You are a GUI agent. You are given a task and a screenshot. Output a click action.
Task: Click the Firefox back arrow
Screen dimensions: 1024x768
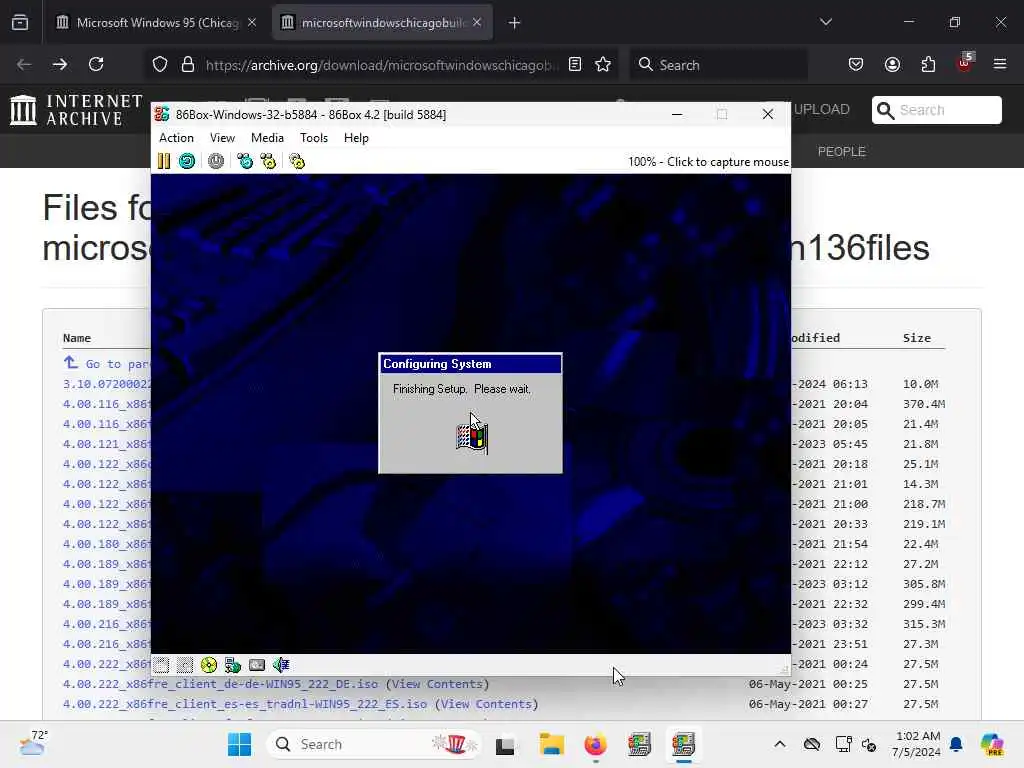click(24, 64)
